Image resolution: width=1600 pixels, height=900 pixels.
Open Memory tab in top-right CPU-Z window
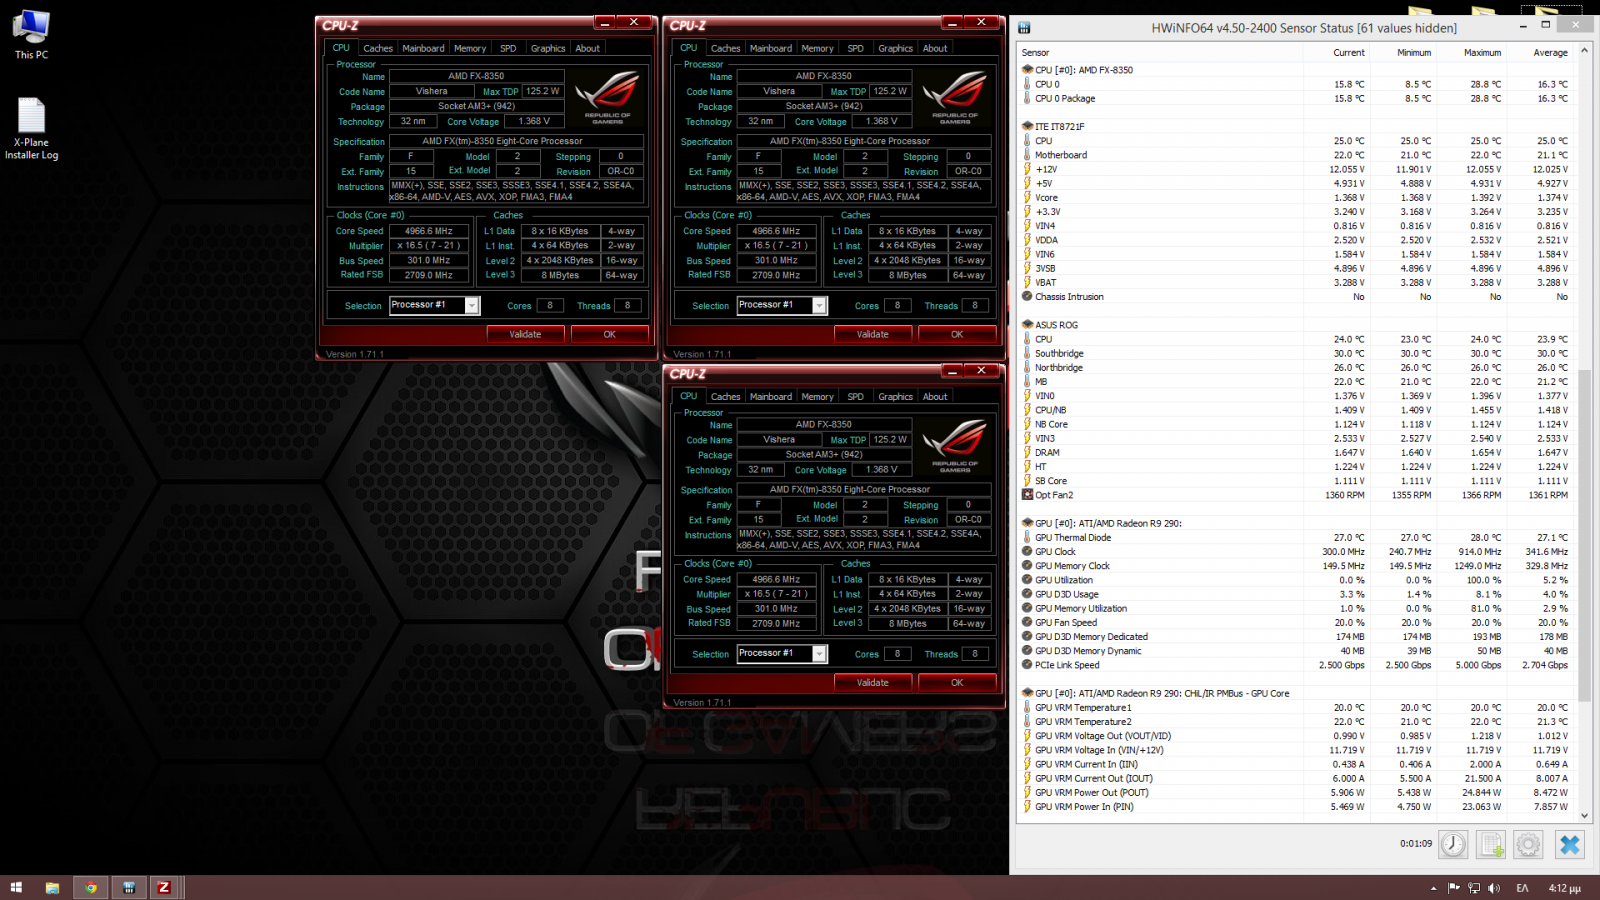tap(817, 48)
